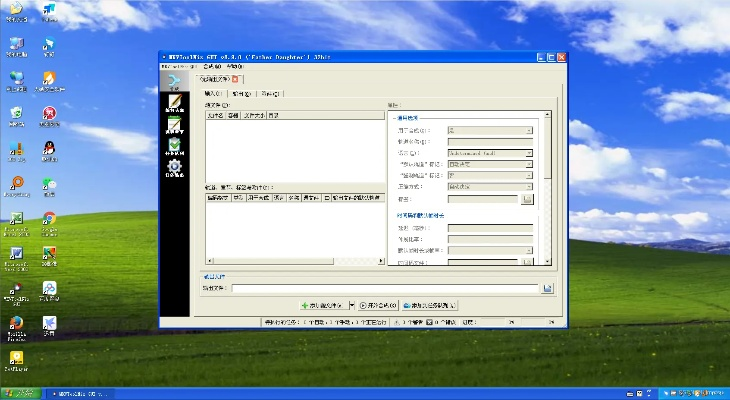730x400 pixels.
Task: Open the Help (帮助) menu
Action: (x=234, y=66)
